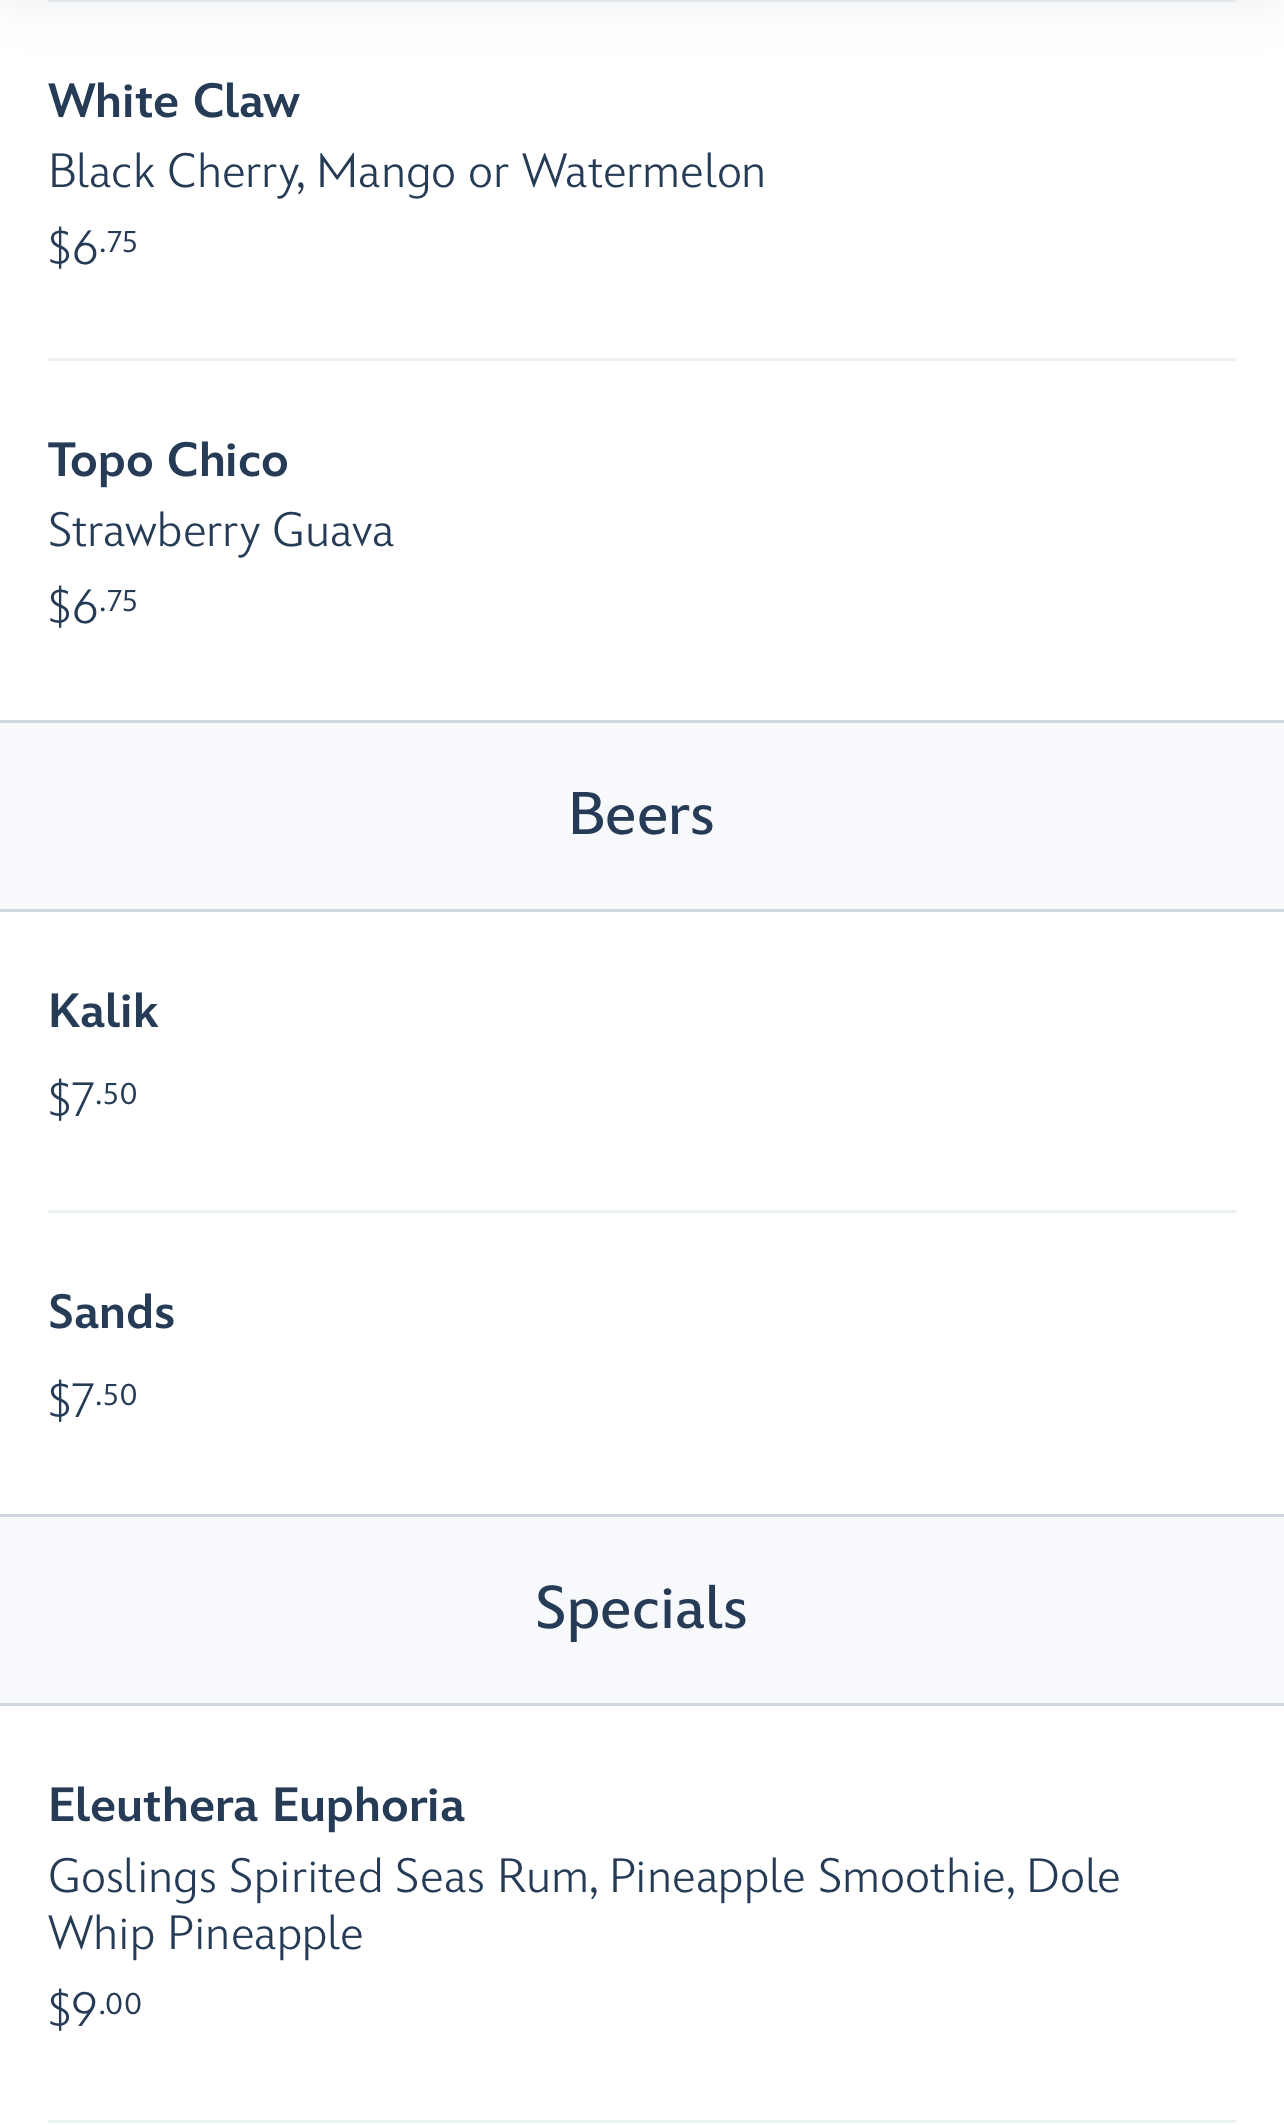Choose the Sands beer item
This screenshot has width=1284, height=2125.
(111, 1312)
